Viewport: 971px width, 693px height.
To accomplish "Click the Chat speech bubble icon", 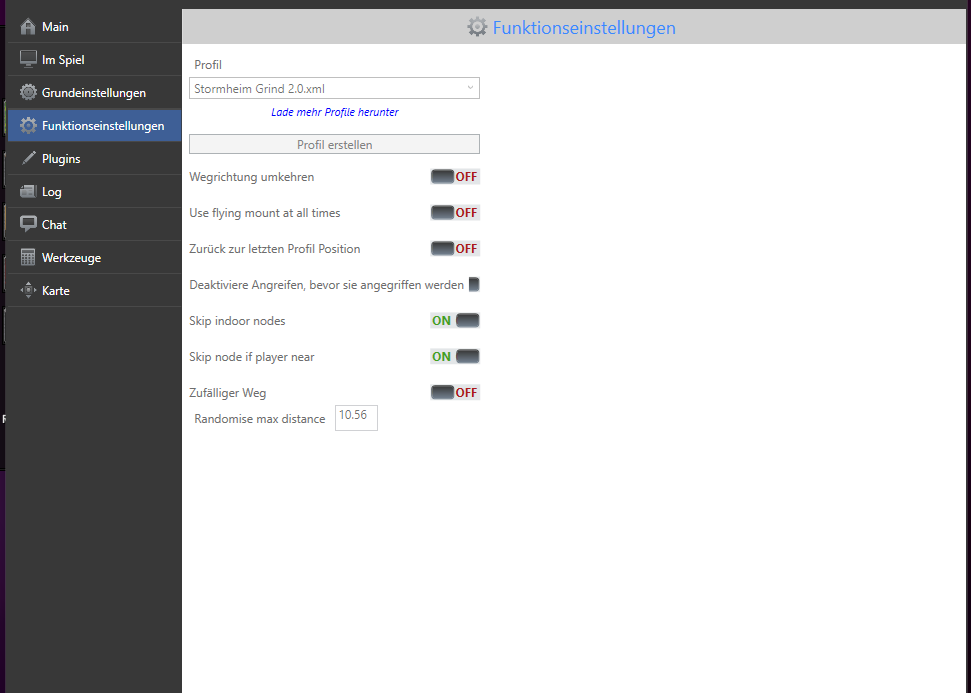I will click(28, 225).
